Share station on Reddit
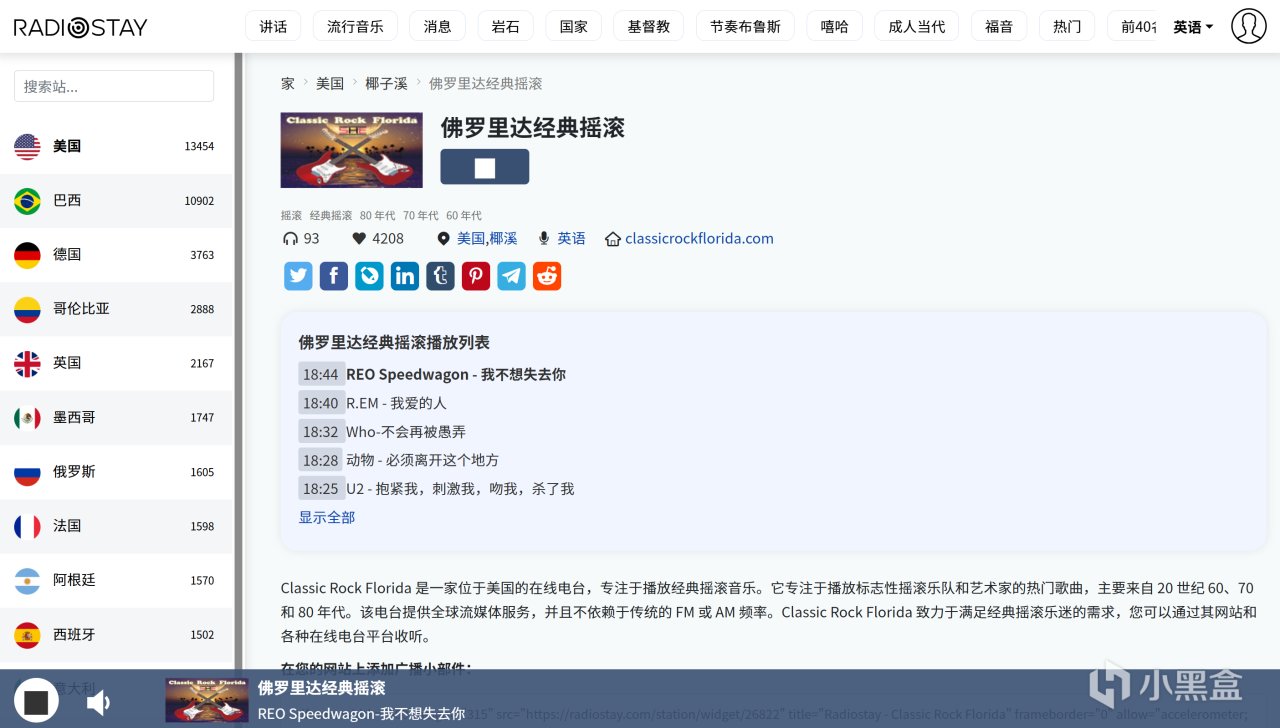Viewport: 1280px width, 728px height. 547,276
